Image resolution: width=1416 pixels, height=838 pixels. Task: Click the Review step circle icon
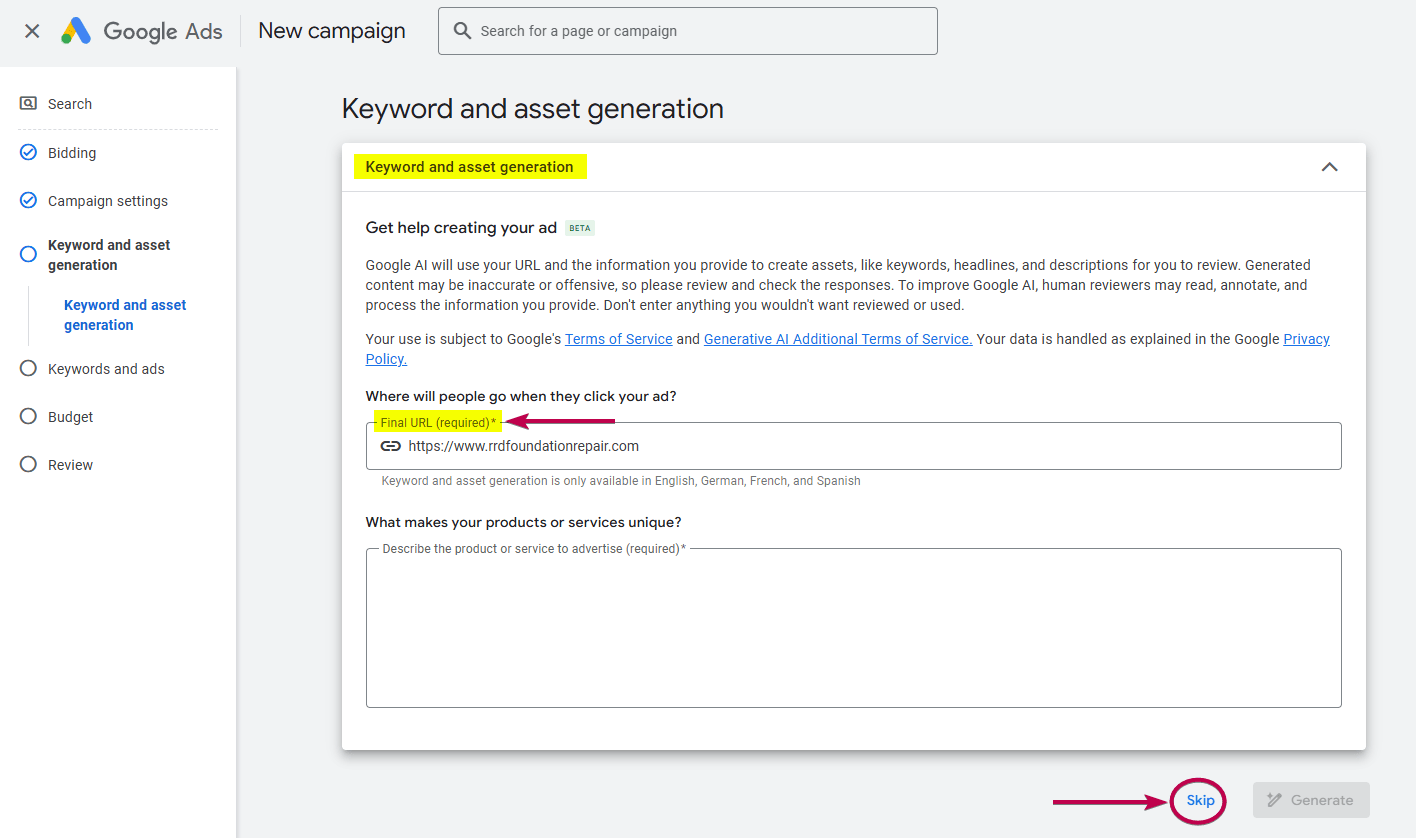28,464
